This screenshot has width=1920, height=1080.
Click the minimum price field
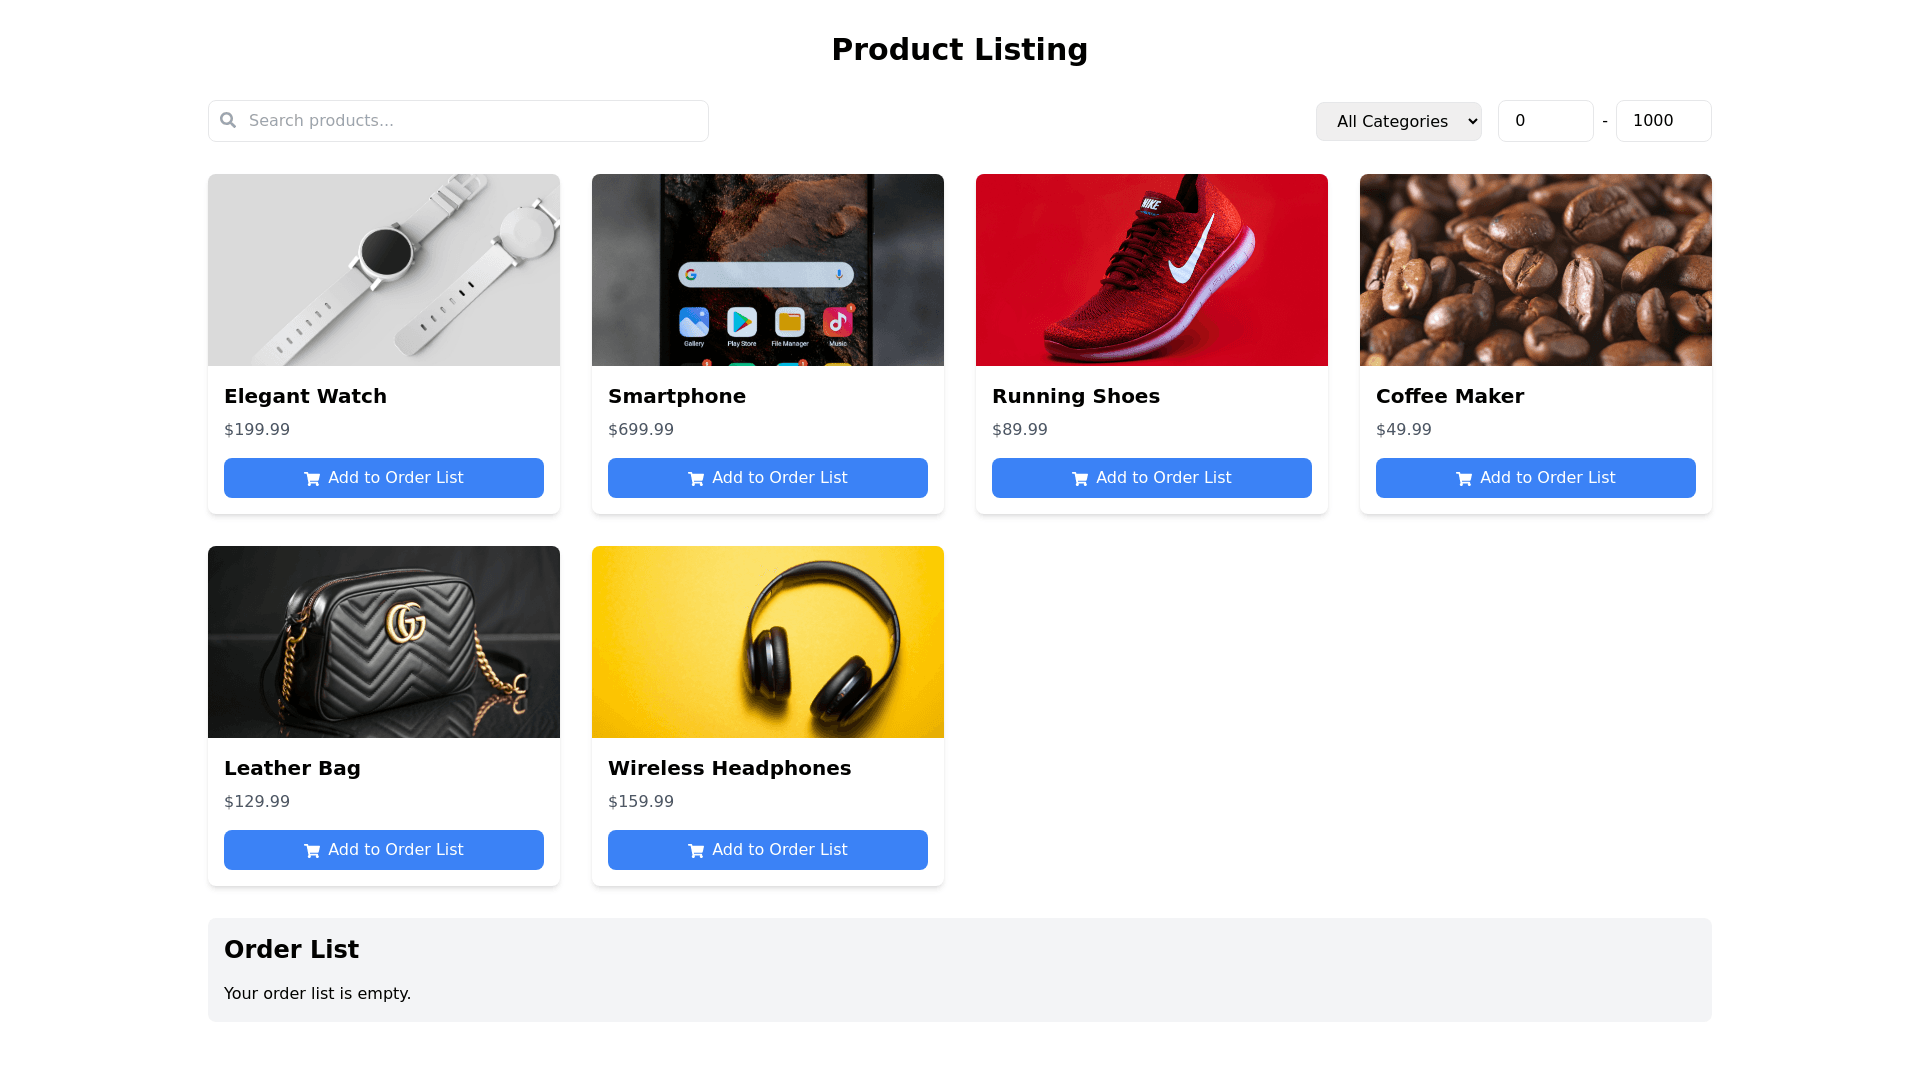coord(1545,121)
